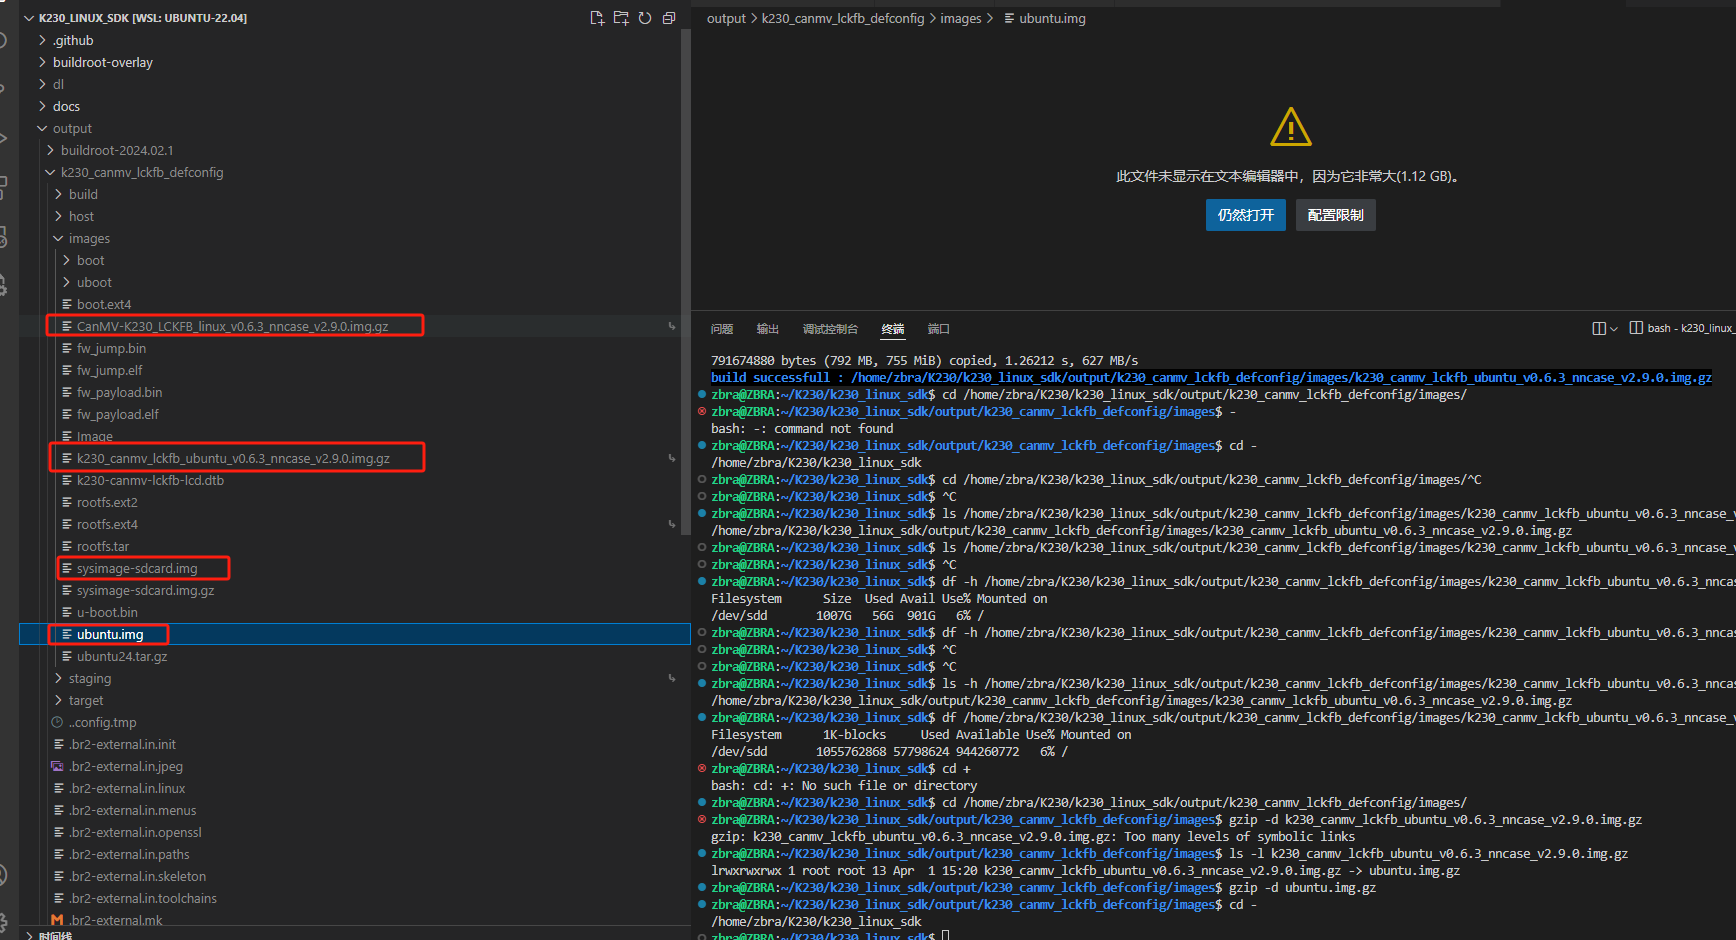
Task: Select the sysimage-sdcard.img.gz file
Action: pos(145,590)
